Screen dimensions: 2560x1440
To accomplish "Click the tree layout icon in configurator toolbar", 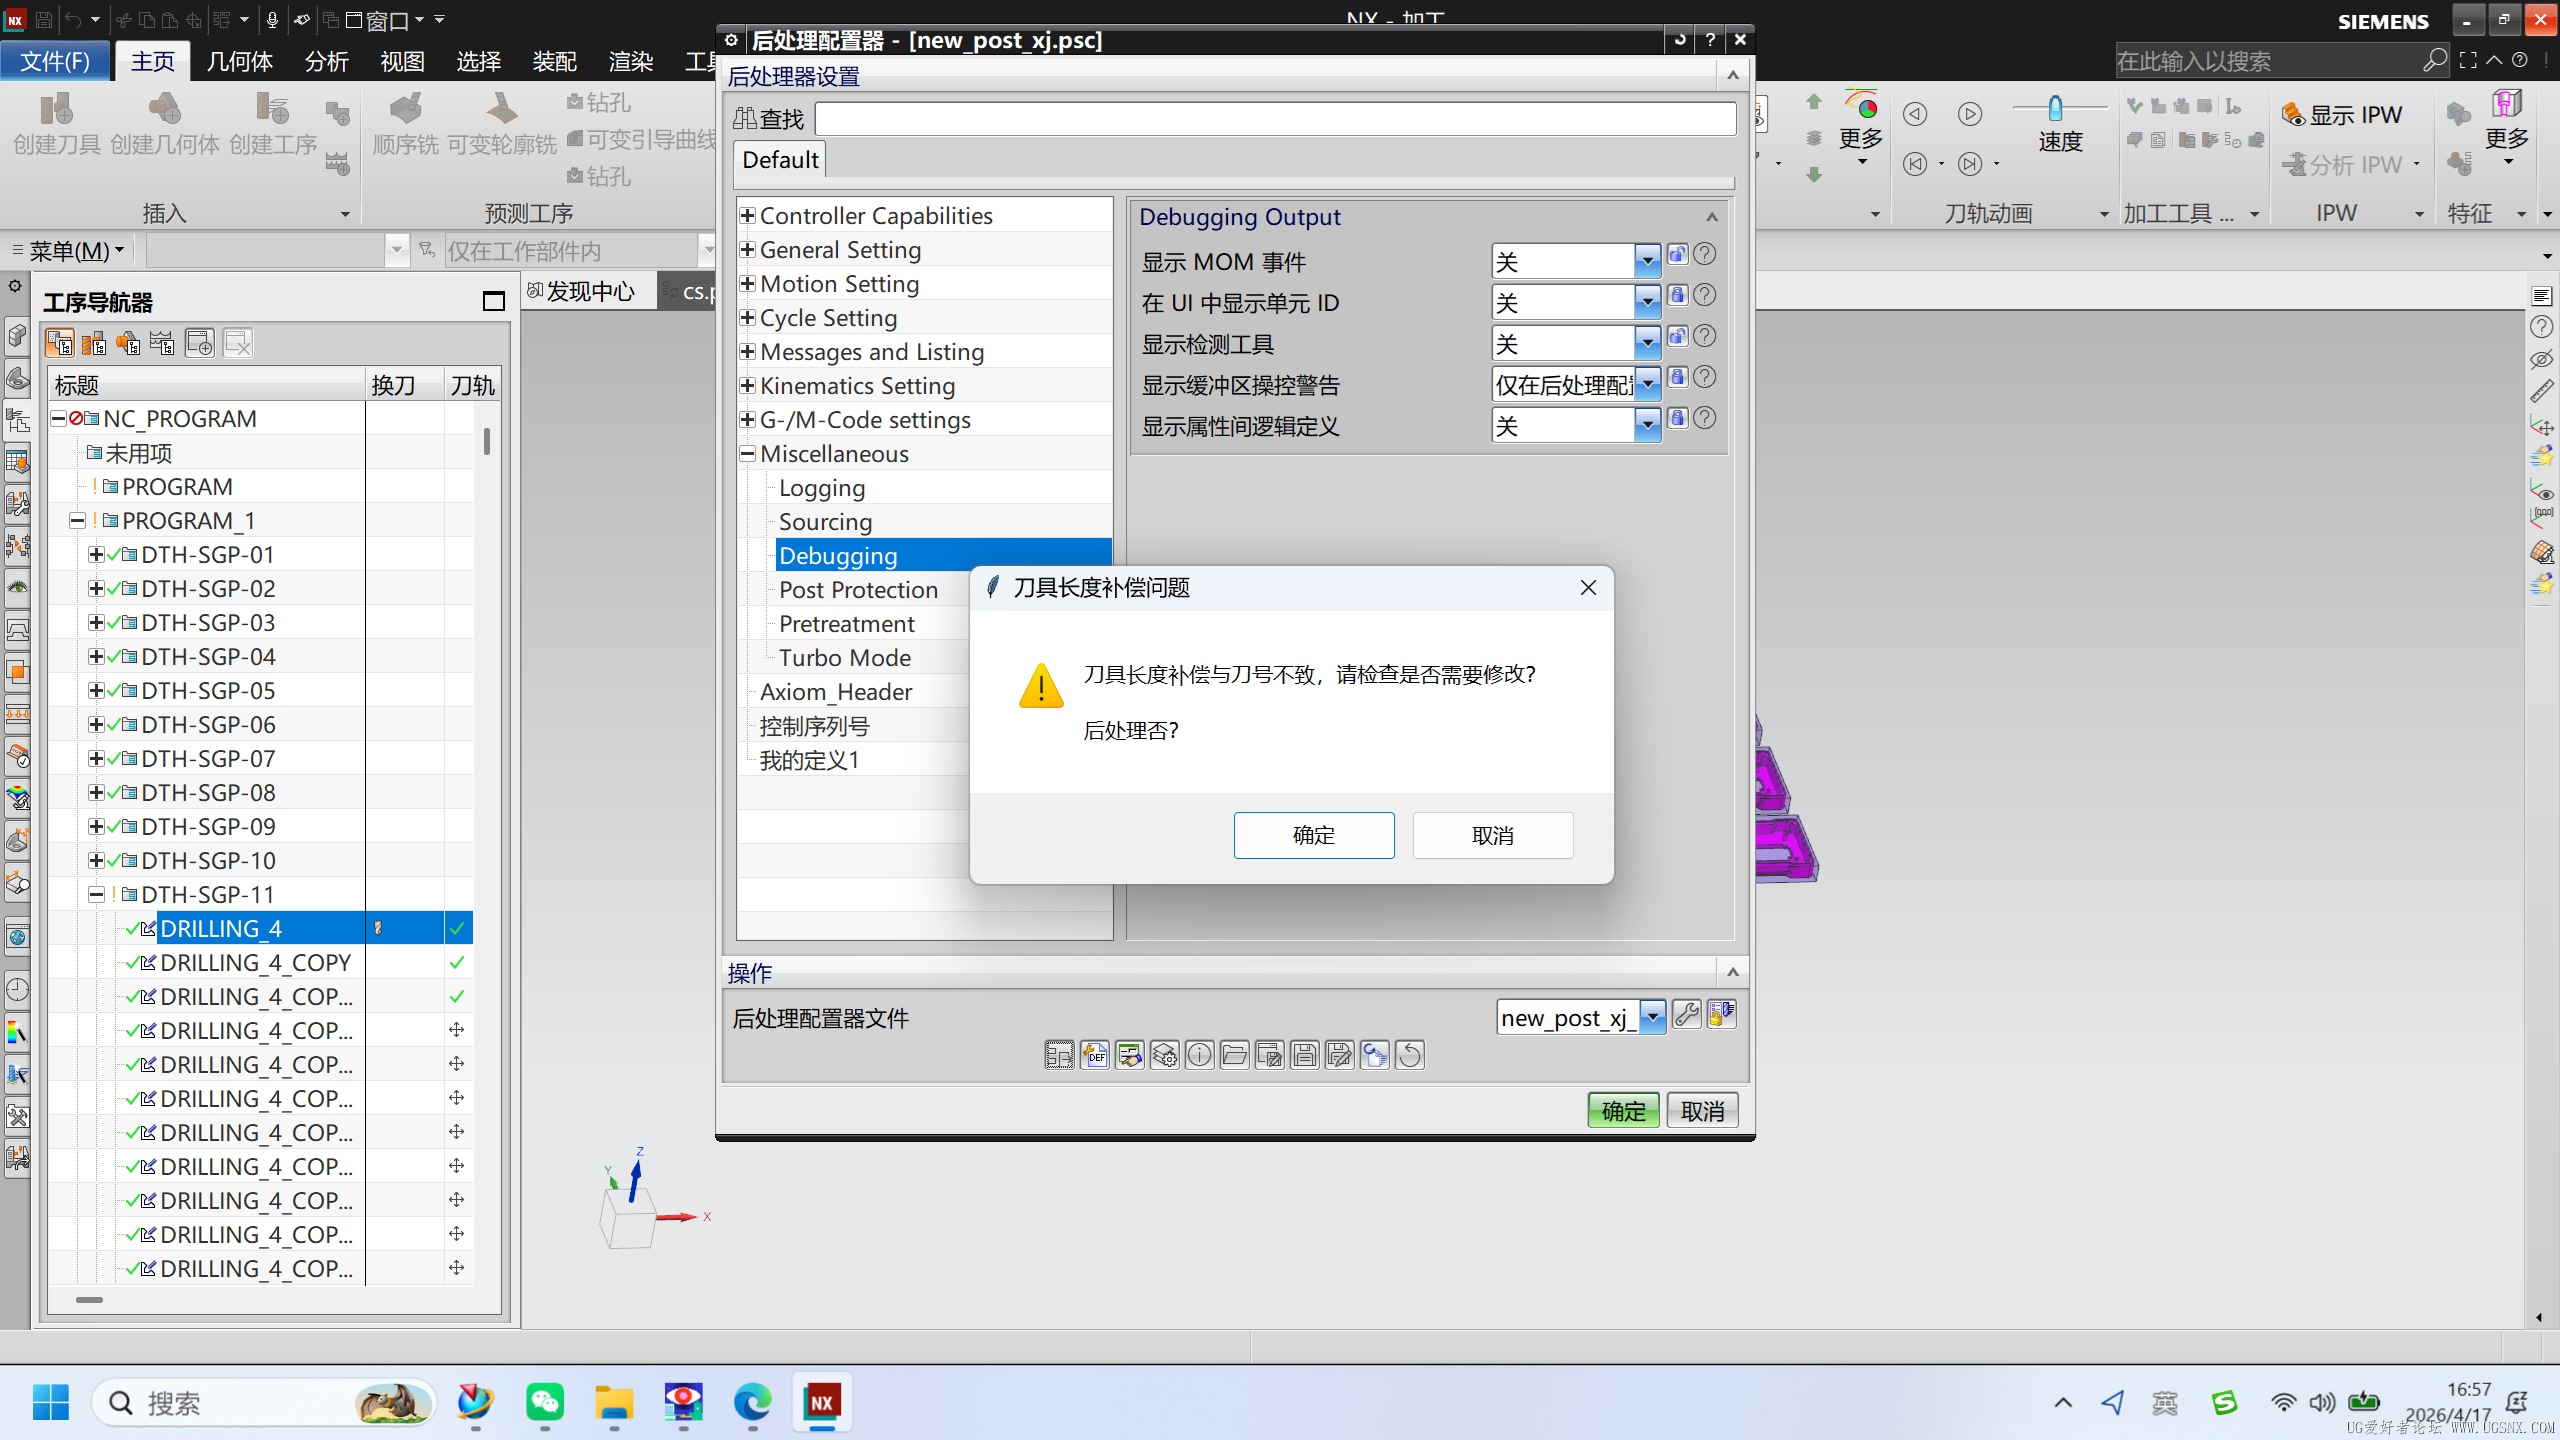I will coord(1060,1055).
